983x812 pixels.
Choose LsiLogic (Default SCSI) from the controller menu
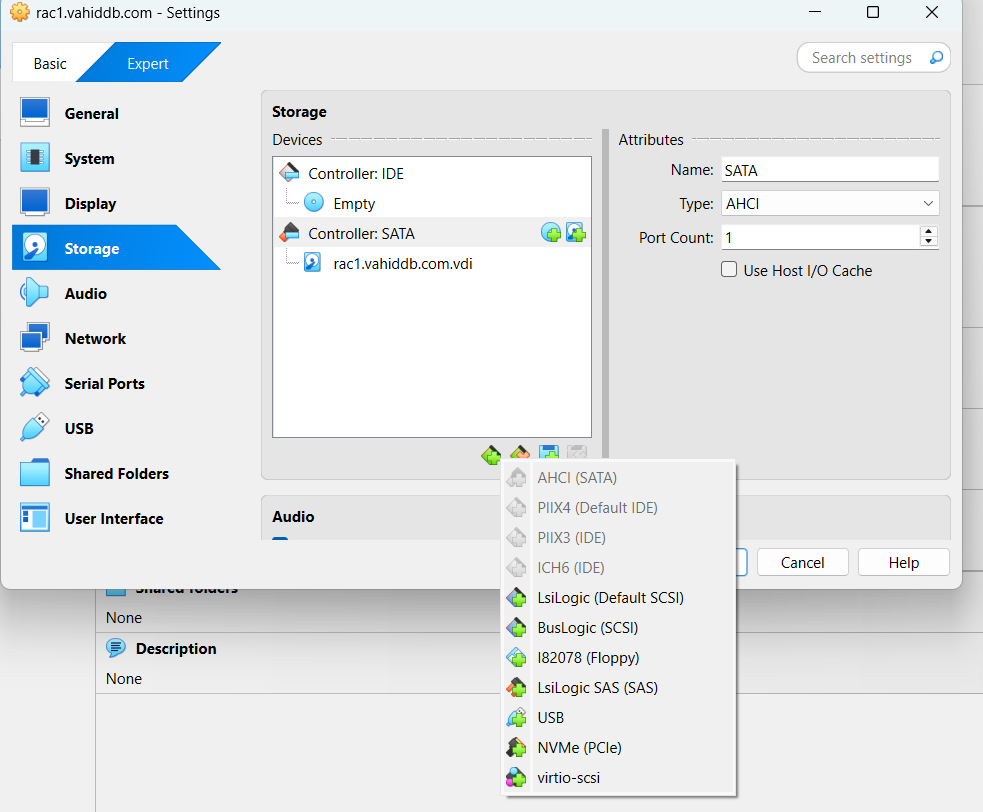tap(610, 598)
